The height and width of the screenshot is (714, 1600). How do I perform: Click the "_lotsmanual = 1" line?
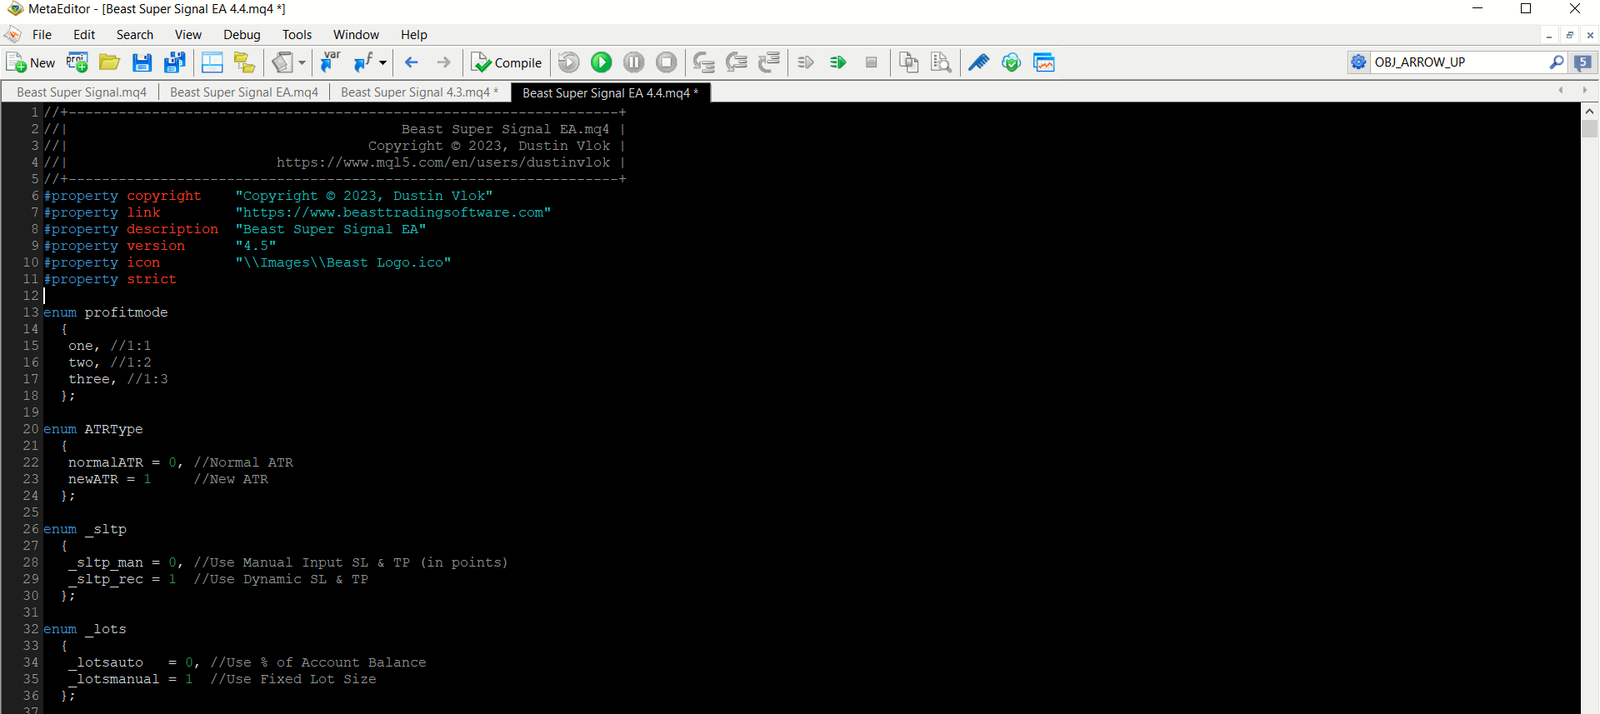(130, 679)
